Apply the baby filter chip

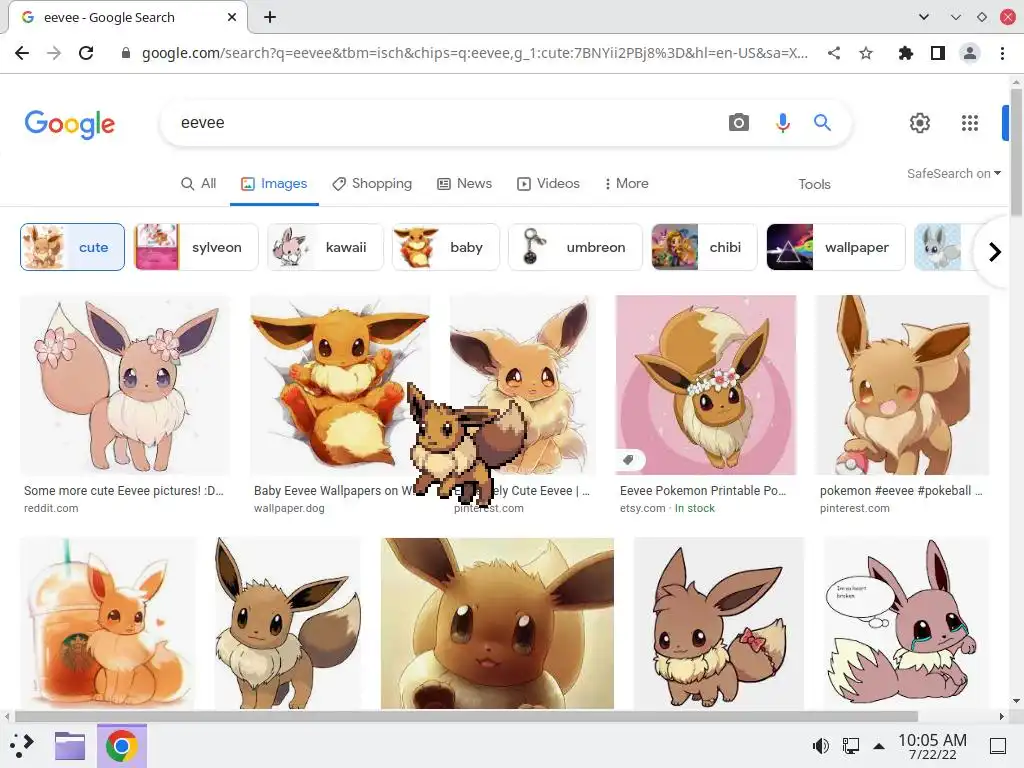[x=446, y=247]
